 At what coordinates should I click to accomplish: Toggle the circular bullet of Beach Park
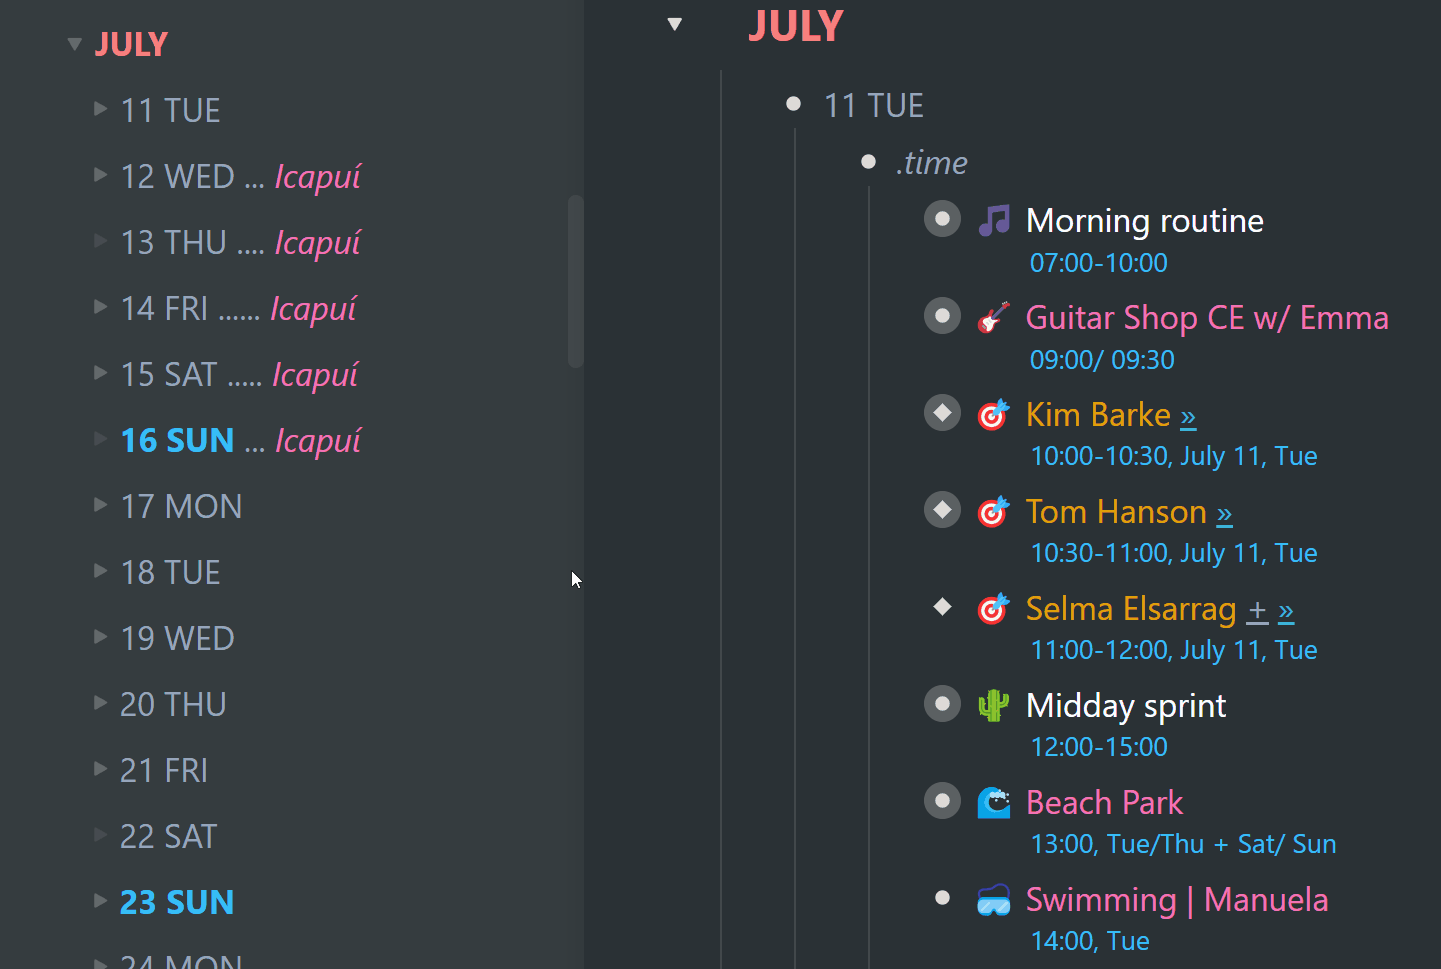point(942,801)
